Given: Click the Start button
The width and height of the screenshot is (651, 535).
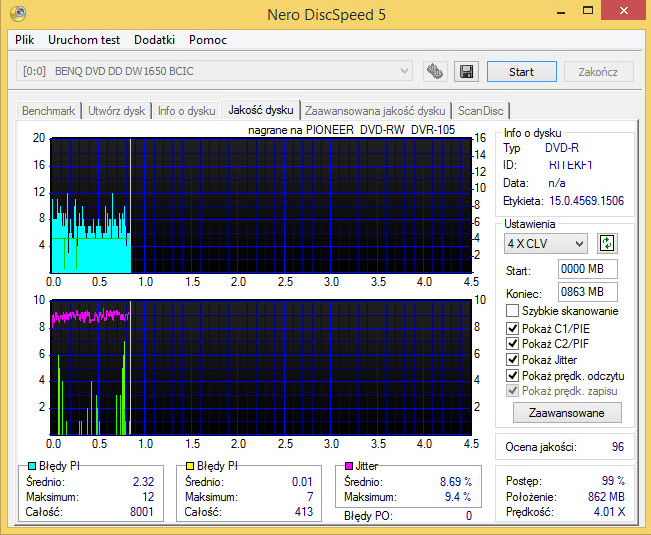Looking at the screenshot, I should pos(521,72).
